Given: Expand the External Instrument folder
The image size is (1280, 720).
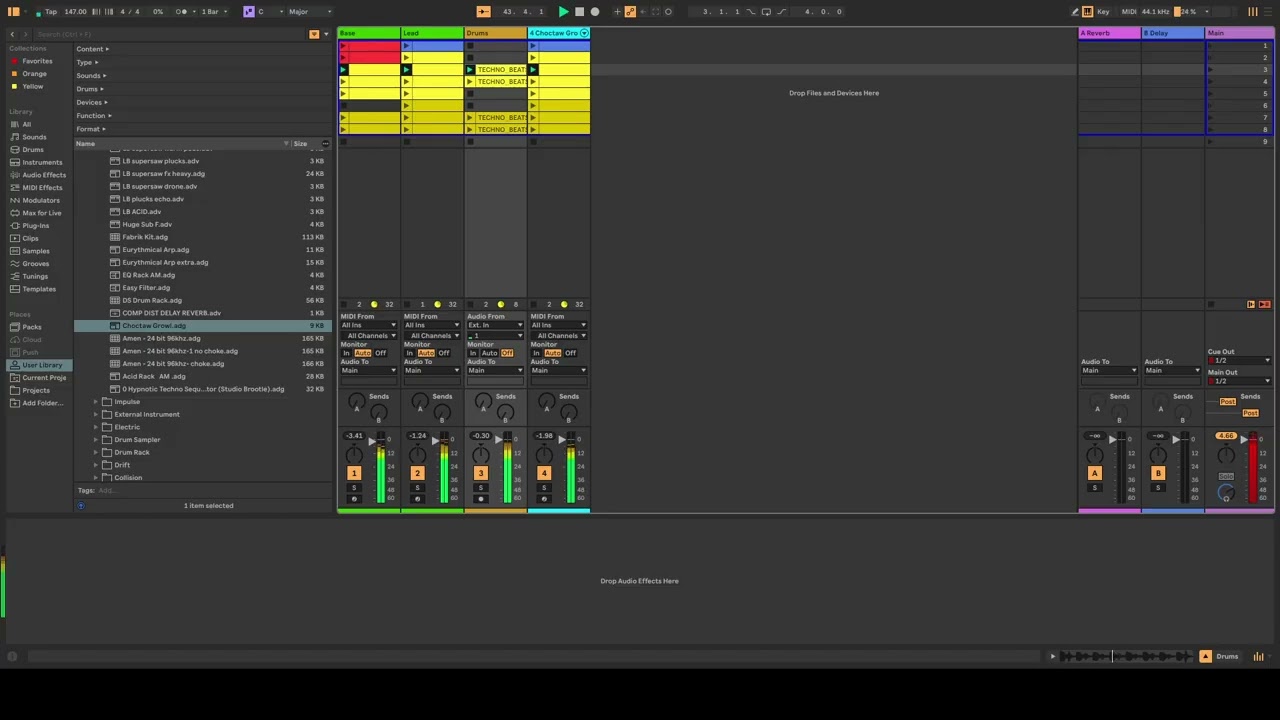Looking at the screenshot, I should 97,414.
